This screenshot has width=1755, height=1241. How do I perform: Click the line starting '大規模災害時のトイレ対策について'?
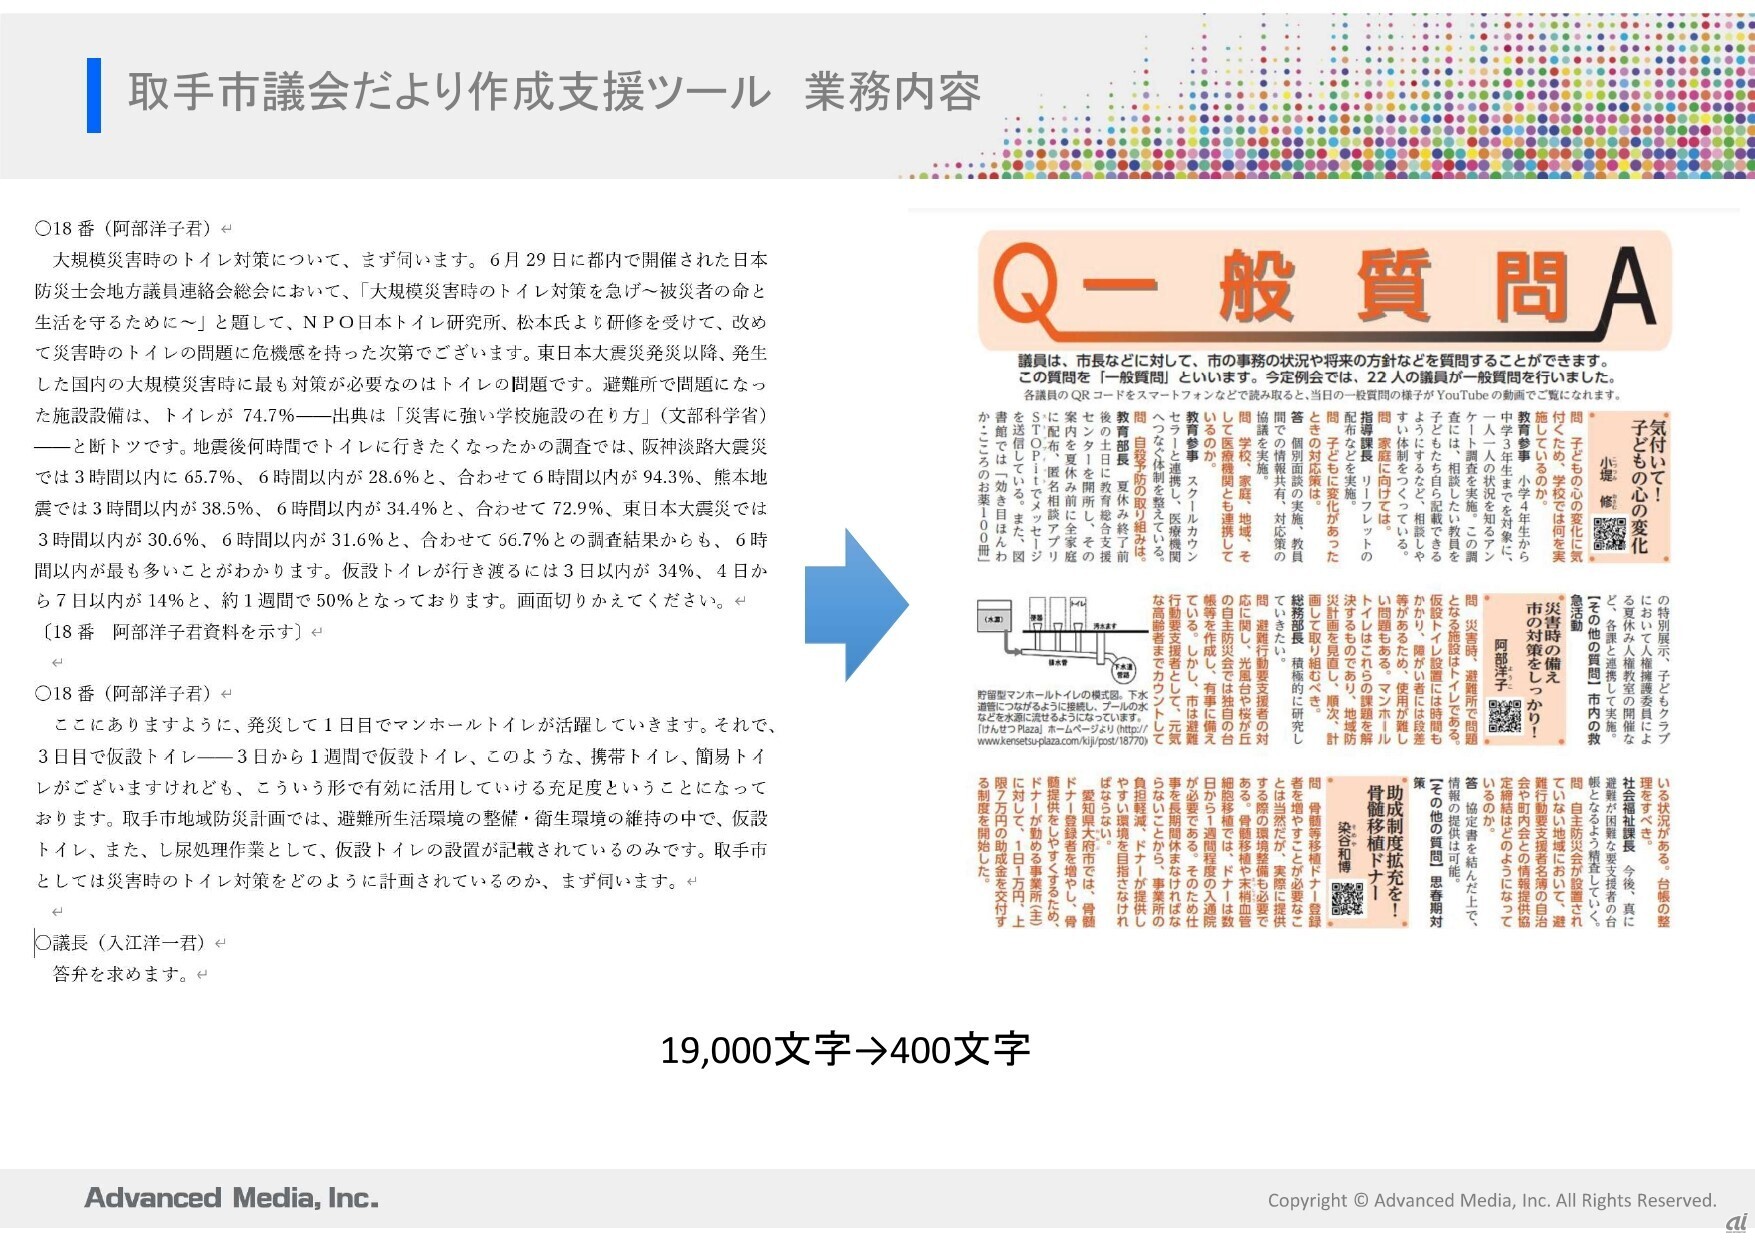pos(410,260)
